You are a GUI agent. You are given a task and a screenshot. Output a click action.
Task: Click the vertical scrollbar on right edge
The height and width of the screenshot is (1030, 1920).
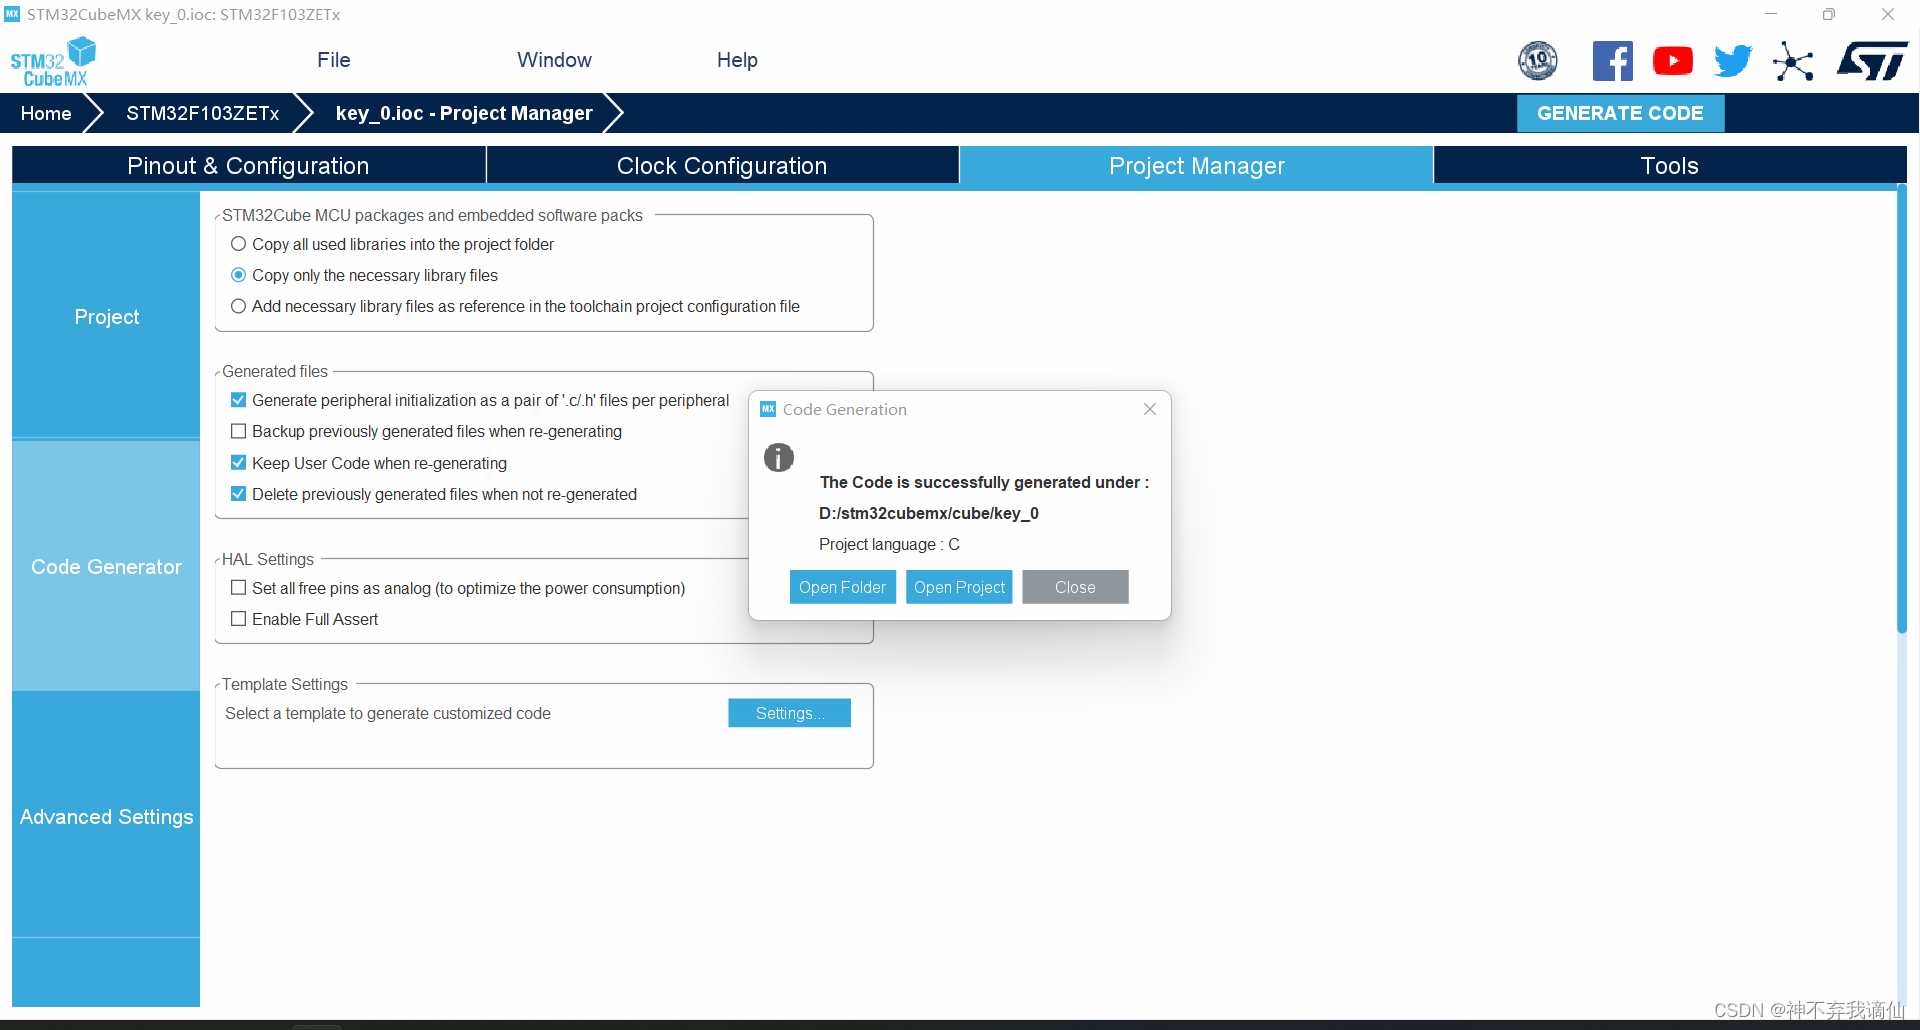point(1902,410)
